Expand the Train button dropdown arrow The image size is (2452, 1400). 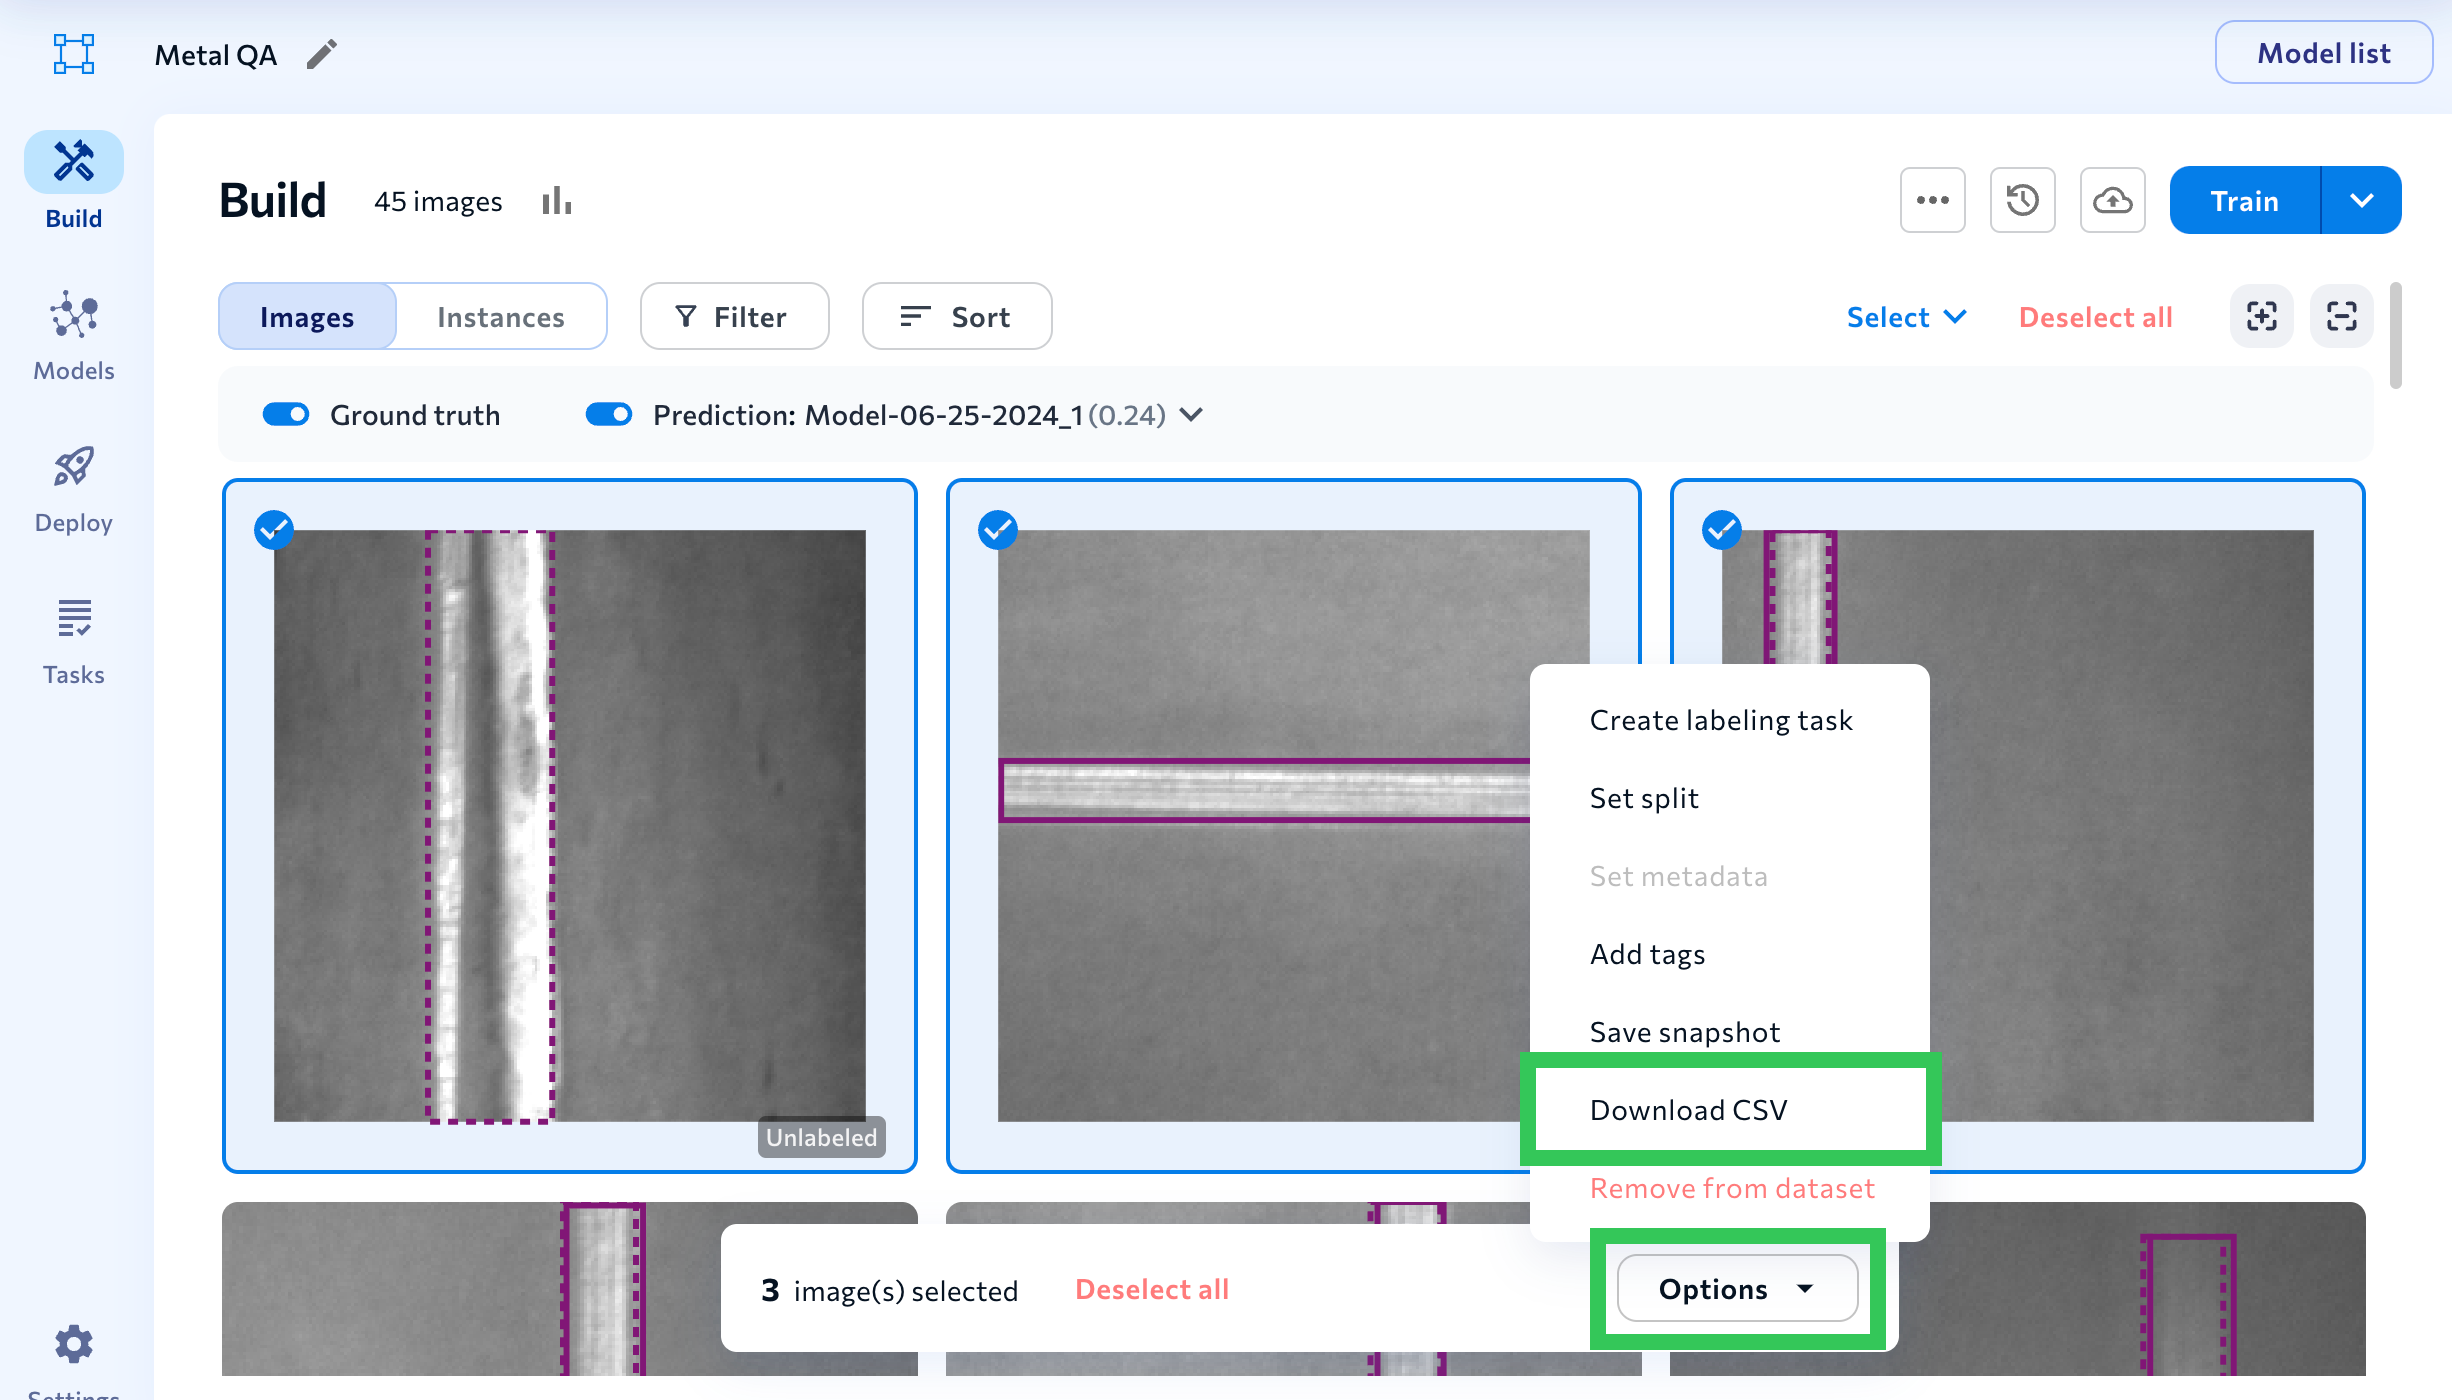[2361, 200]
